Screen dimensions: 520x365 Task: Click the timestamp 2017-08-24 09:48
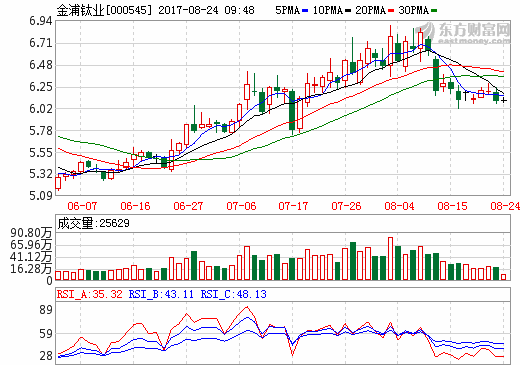pyautogui.click(x=206, y=10)
